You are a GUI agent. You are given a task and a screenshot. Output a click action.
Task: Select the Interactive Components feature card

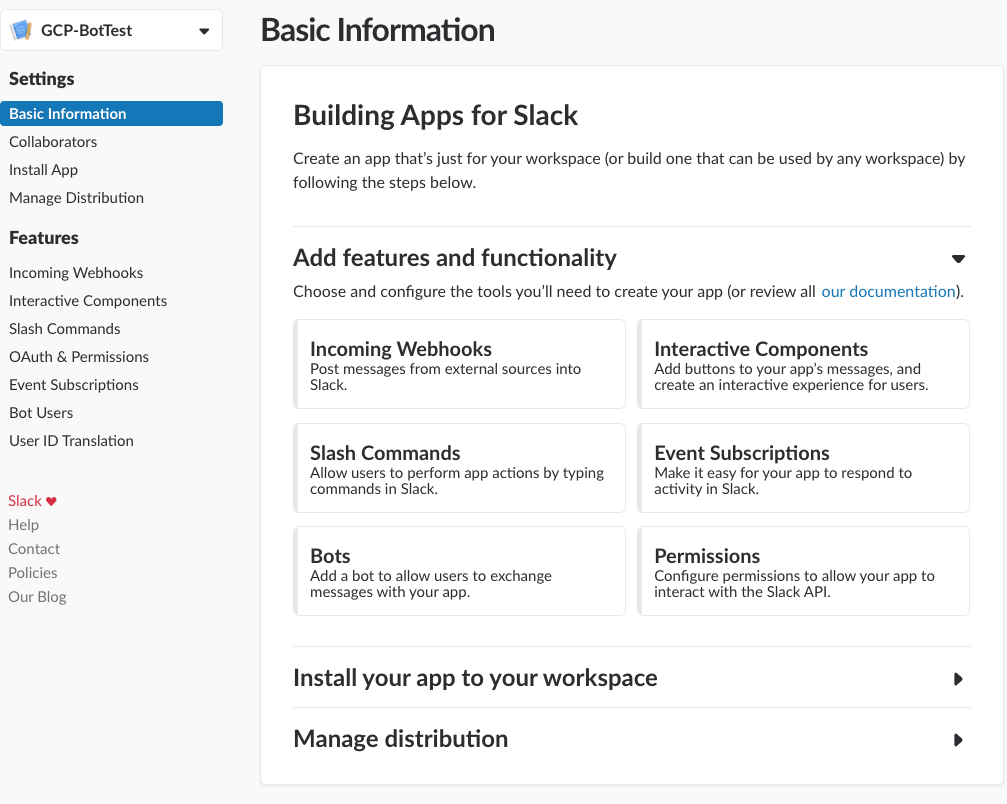pyautogui.click(x=803, y=364)
